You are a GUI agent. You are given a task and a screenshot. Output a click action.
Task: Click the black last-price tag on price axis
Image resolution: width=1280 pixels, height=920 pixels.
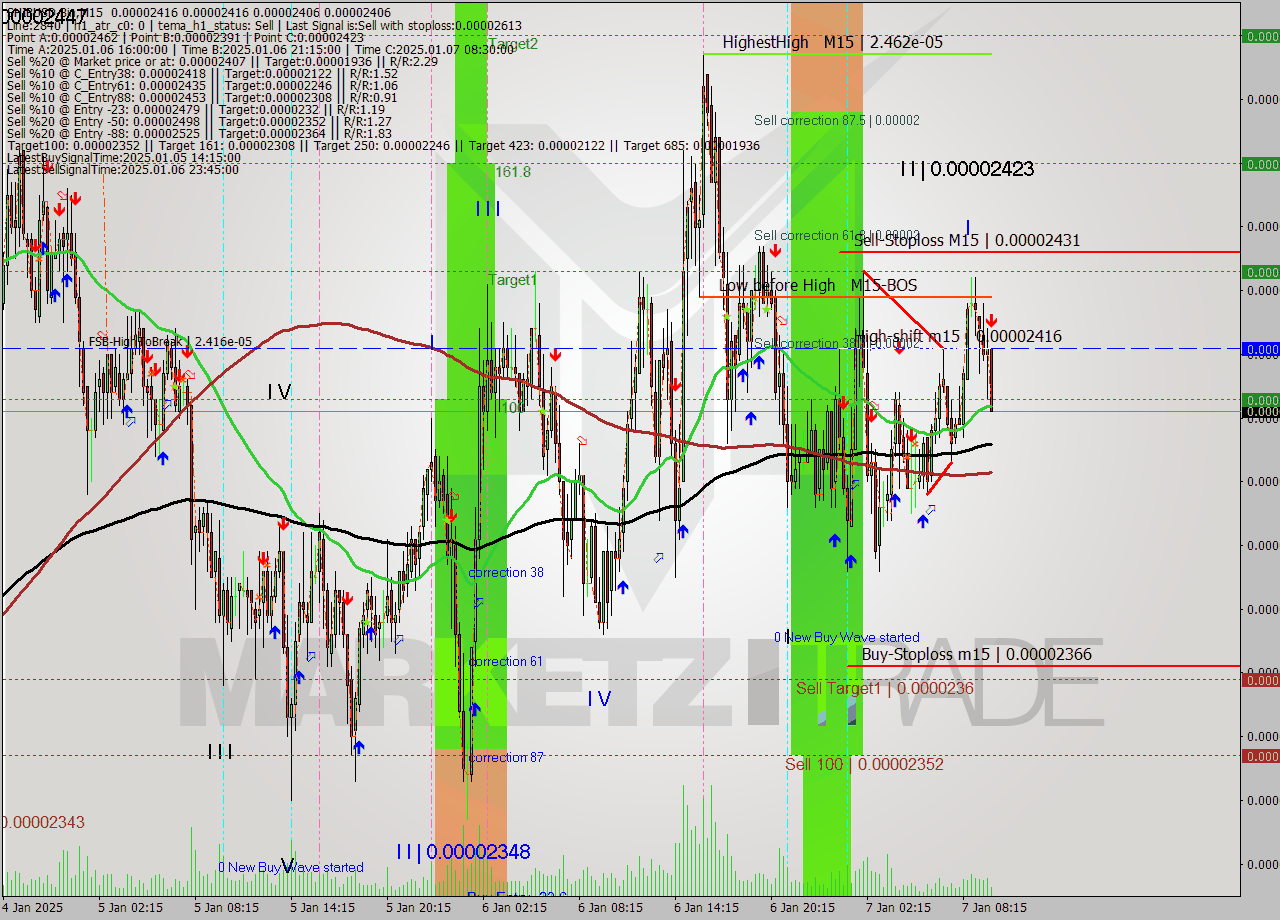click(1260, 411)
